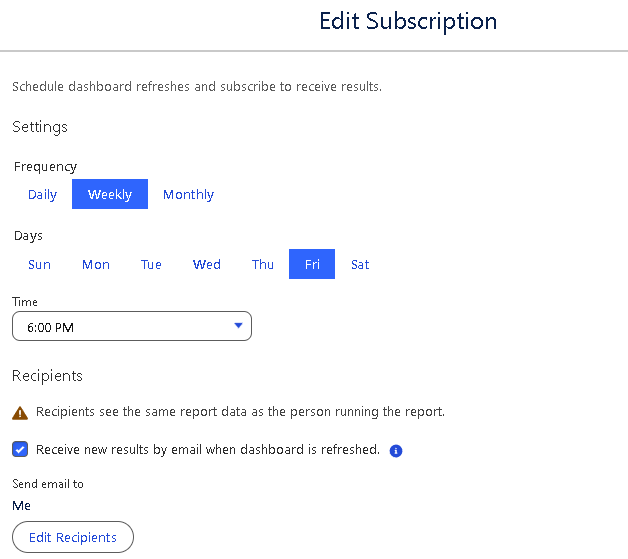Switch frequency to Monthly
The width and height of the screenshot is (628, 559).
[188, 195]
